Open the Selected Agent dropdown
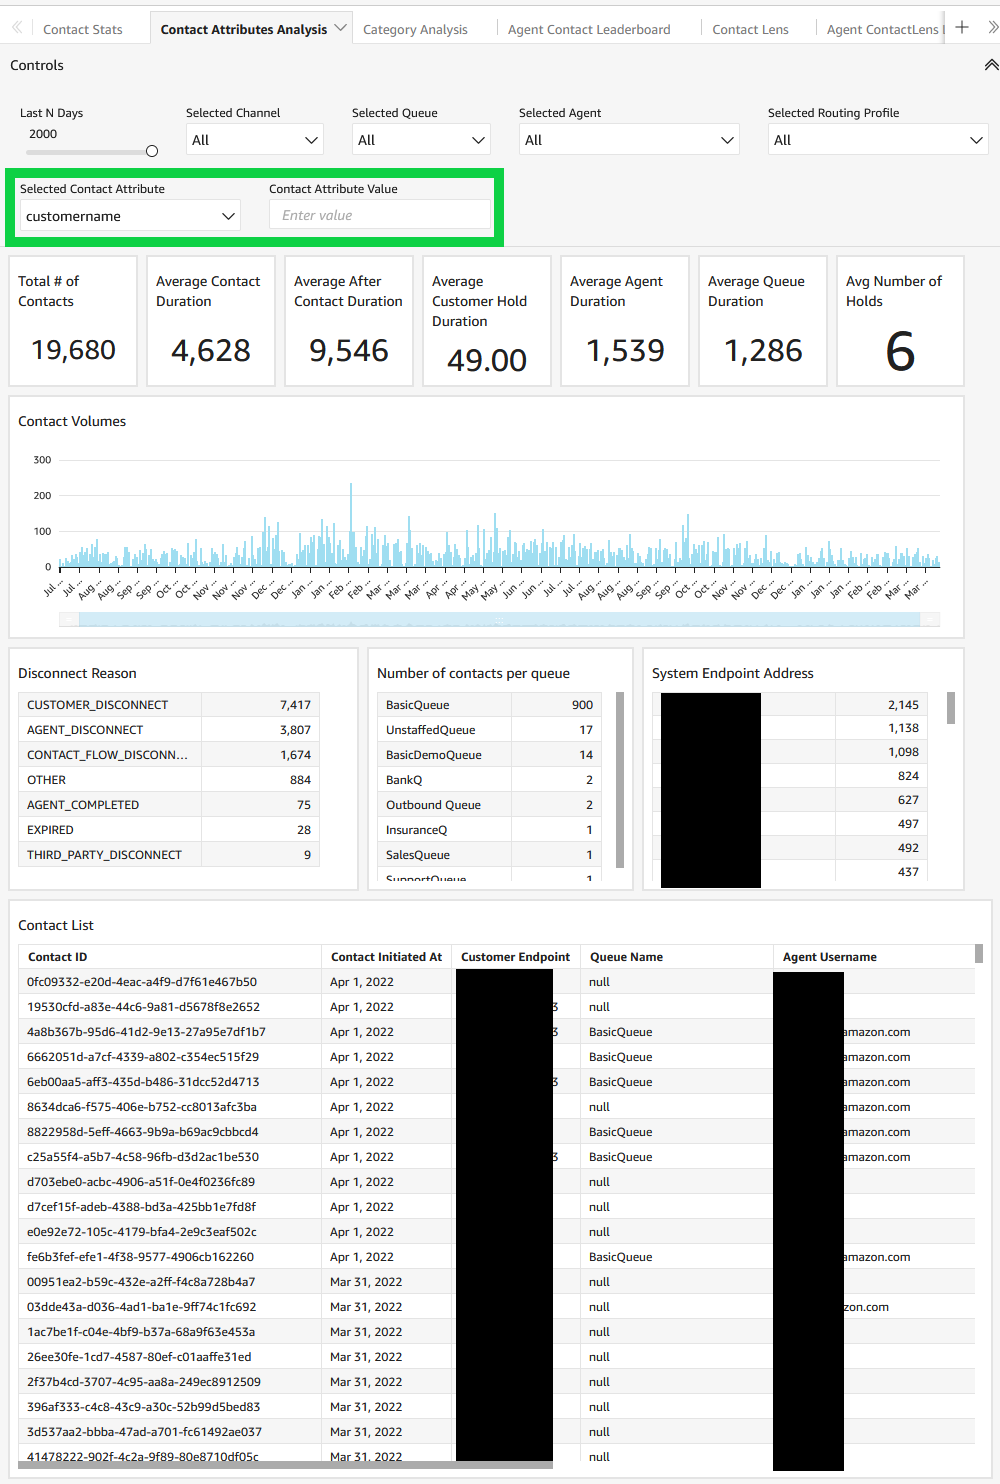Viewport: 1000px width, 1484px height. click(628, 139)
